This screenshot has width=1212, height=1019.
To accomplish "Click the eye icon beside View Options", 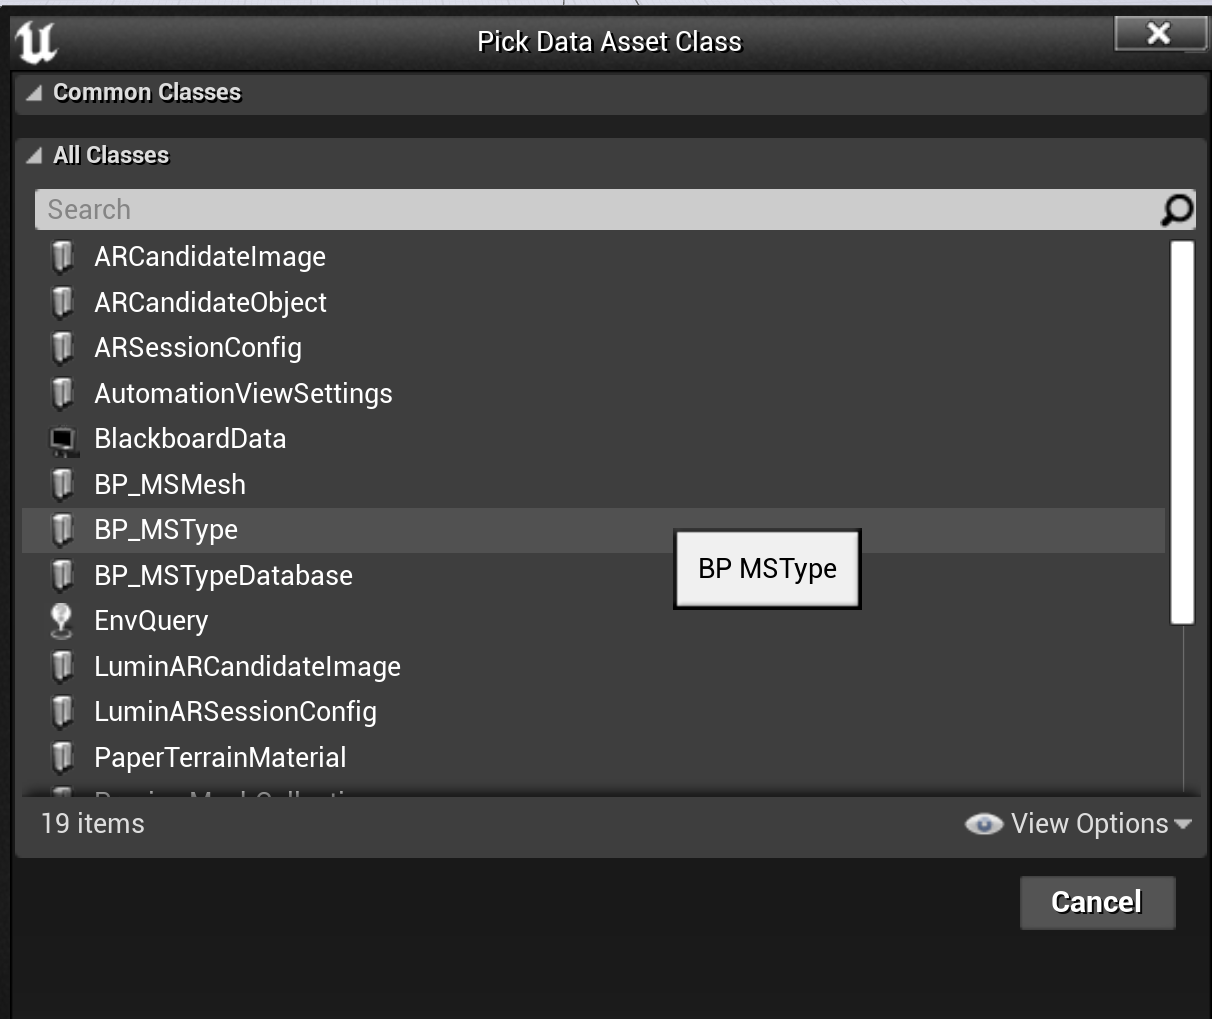I will (984, 824).
